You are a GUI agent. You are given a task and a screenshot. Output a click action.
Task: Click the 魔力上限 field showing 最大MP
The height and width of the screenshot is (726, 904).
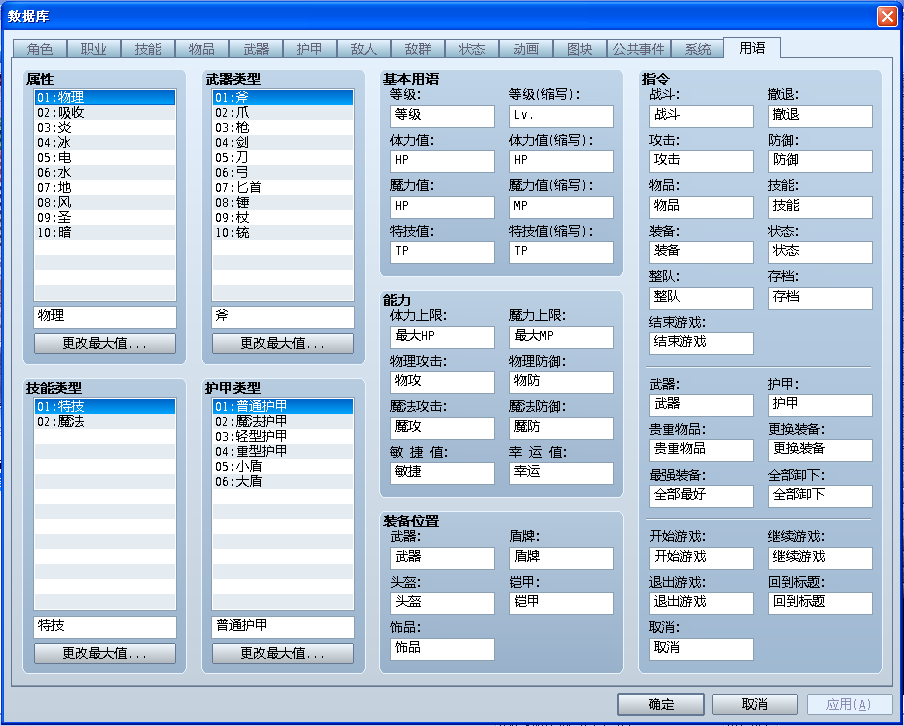(562, 337)
